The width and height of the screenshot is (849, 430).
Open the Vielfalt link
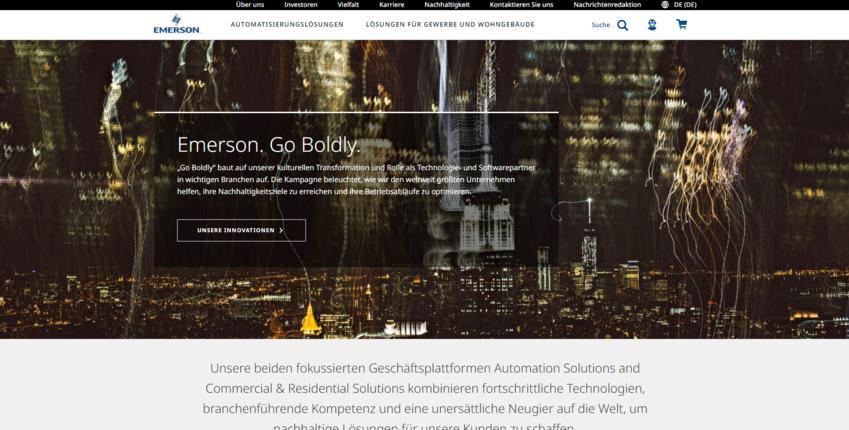[x=348, y=4]
